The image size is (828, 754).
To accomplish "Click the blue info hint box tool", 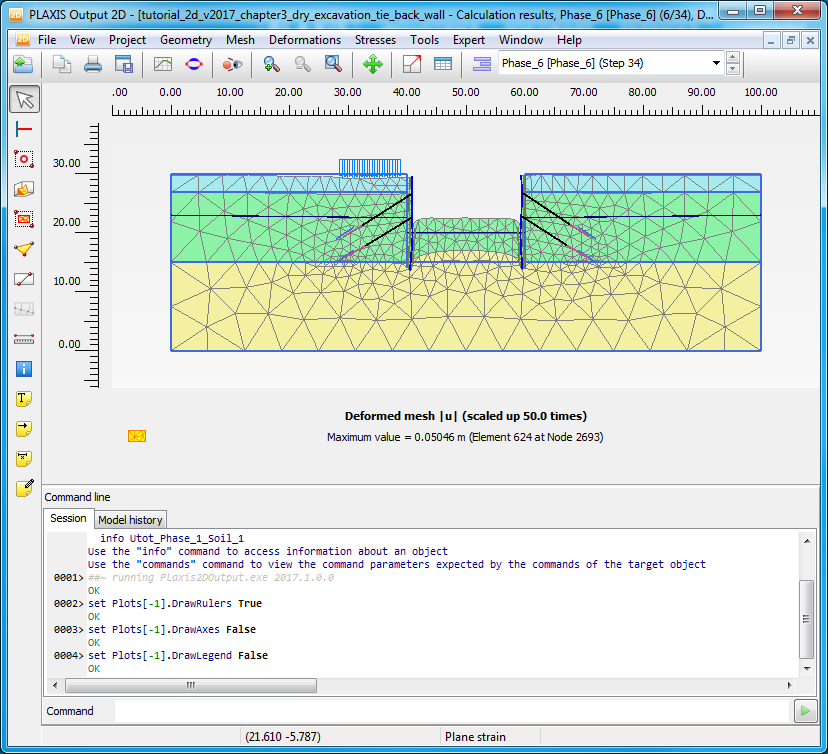I will [25, 369].
